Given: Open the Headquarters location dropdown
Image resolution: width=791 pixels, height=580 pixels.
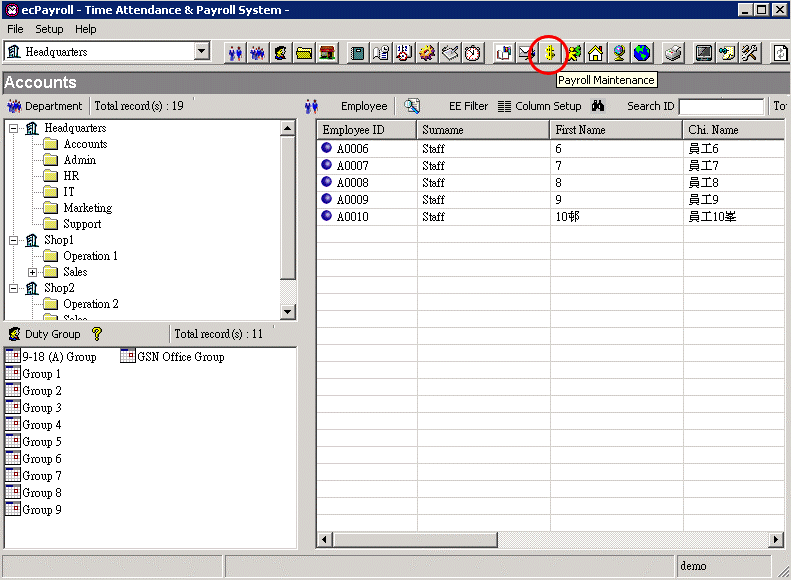Looking at the screenshot, I should click(x=201, y=51).
